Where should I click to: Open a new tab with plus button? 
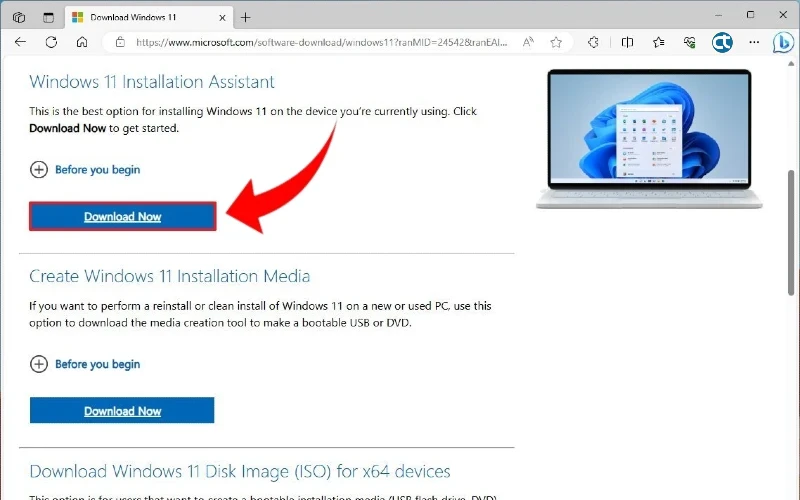tap(245, 17)
